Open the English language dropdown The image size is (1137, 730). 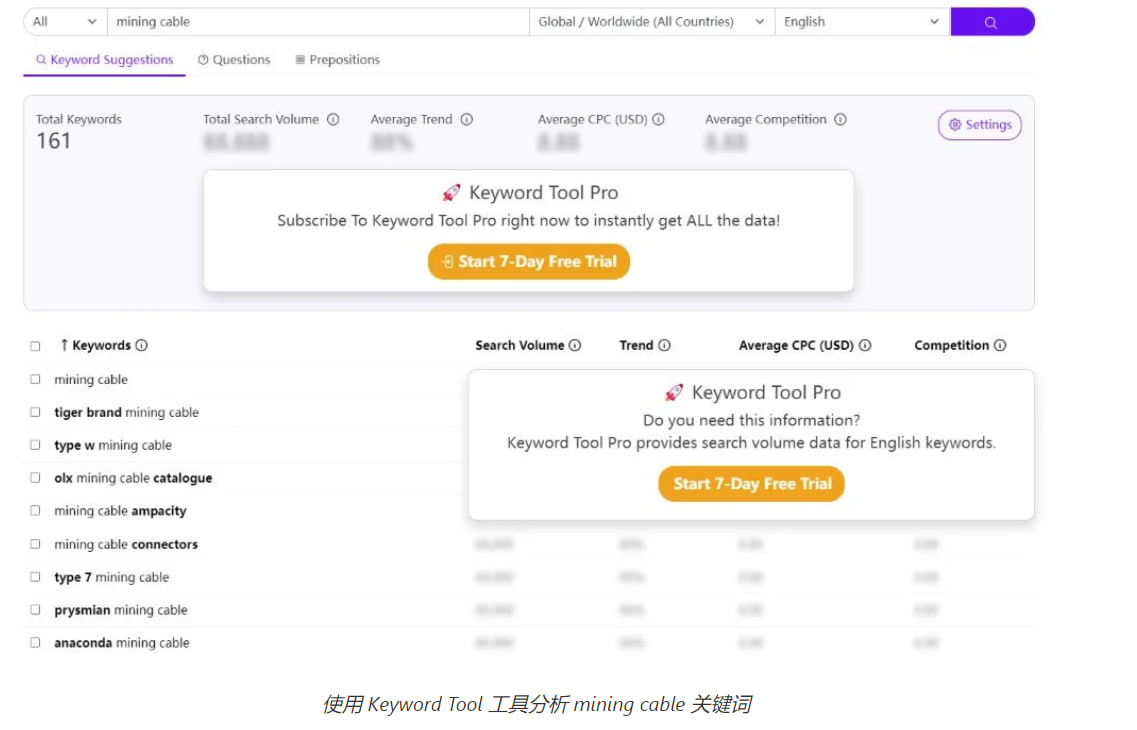pos(862,22)
